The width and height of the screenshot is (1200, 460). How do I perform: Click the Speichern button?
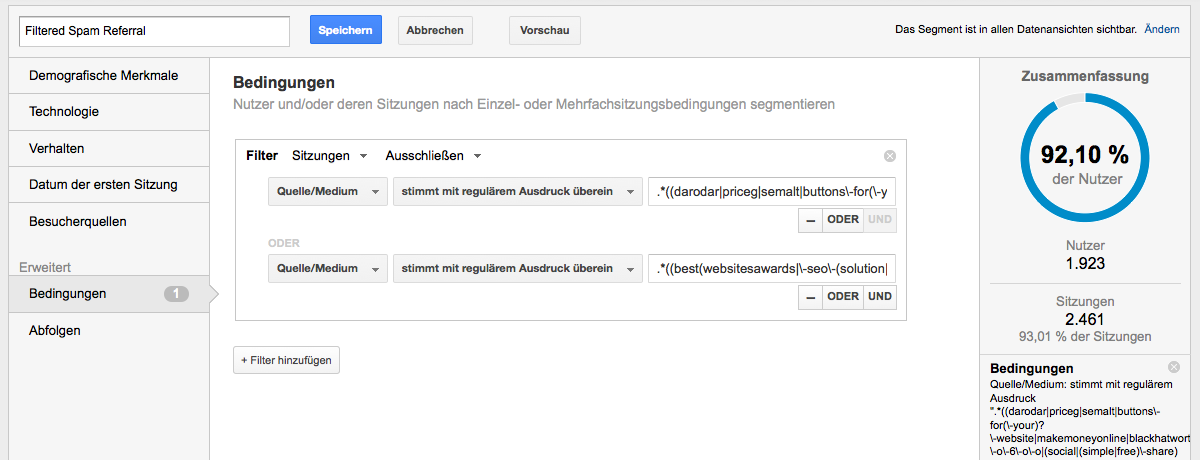[x=346, y=30]
